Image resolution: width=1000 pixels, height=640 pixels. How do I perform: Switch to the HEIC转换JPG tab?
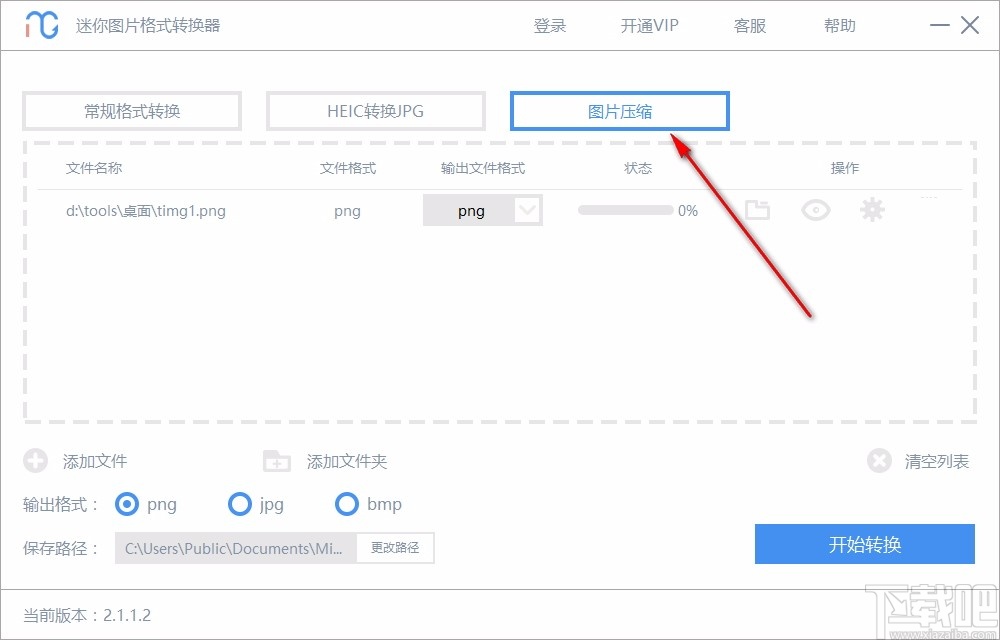tap(375, 111)
